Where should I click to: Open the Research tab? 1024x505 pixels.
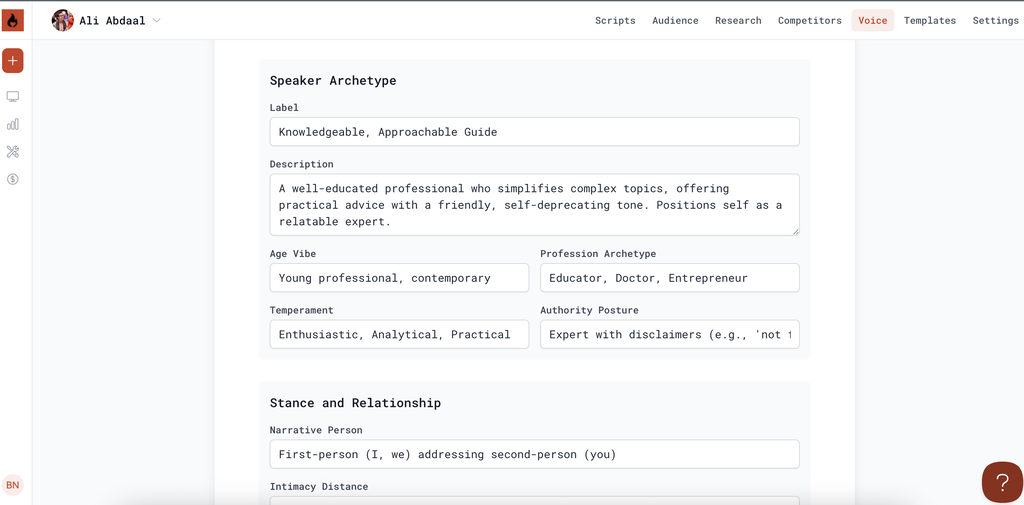tap(738, 21)
